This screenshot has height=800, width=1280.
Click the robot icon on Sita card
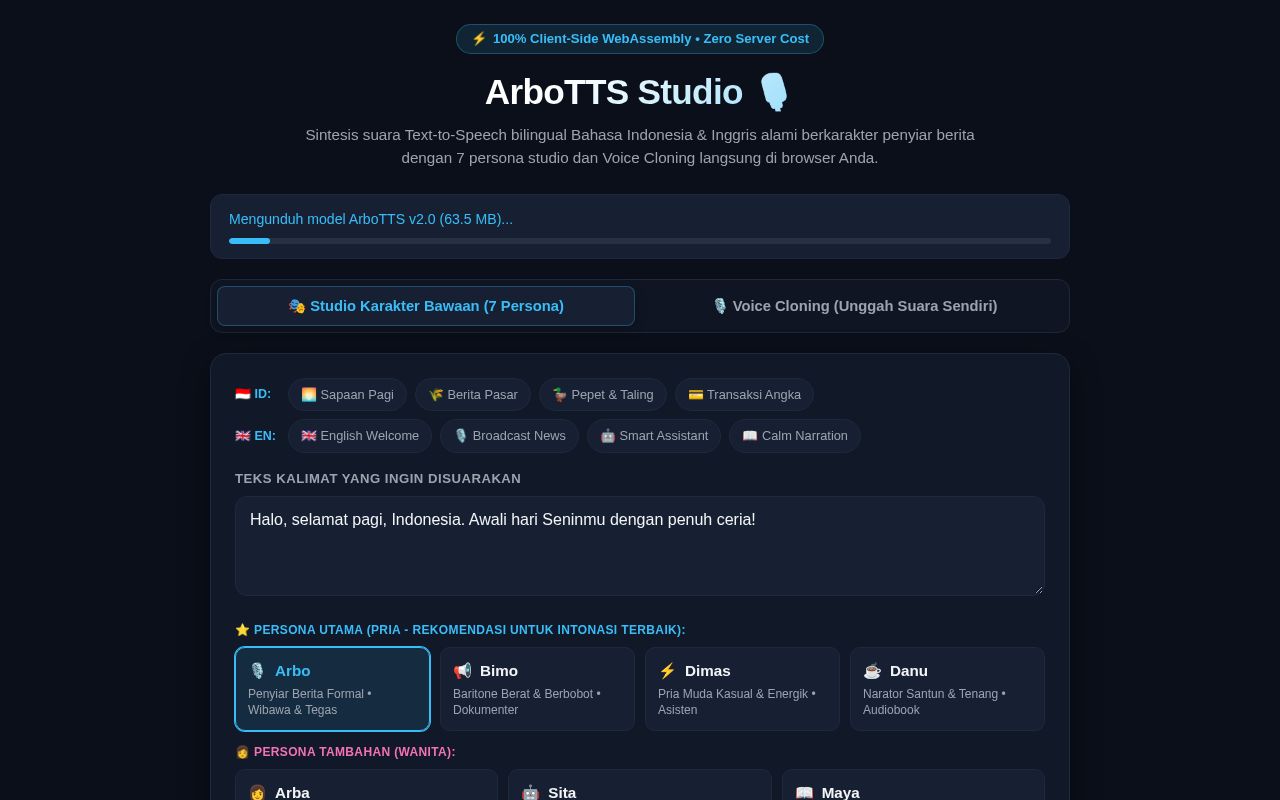click(x=530, y=793)
